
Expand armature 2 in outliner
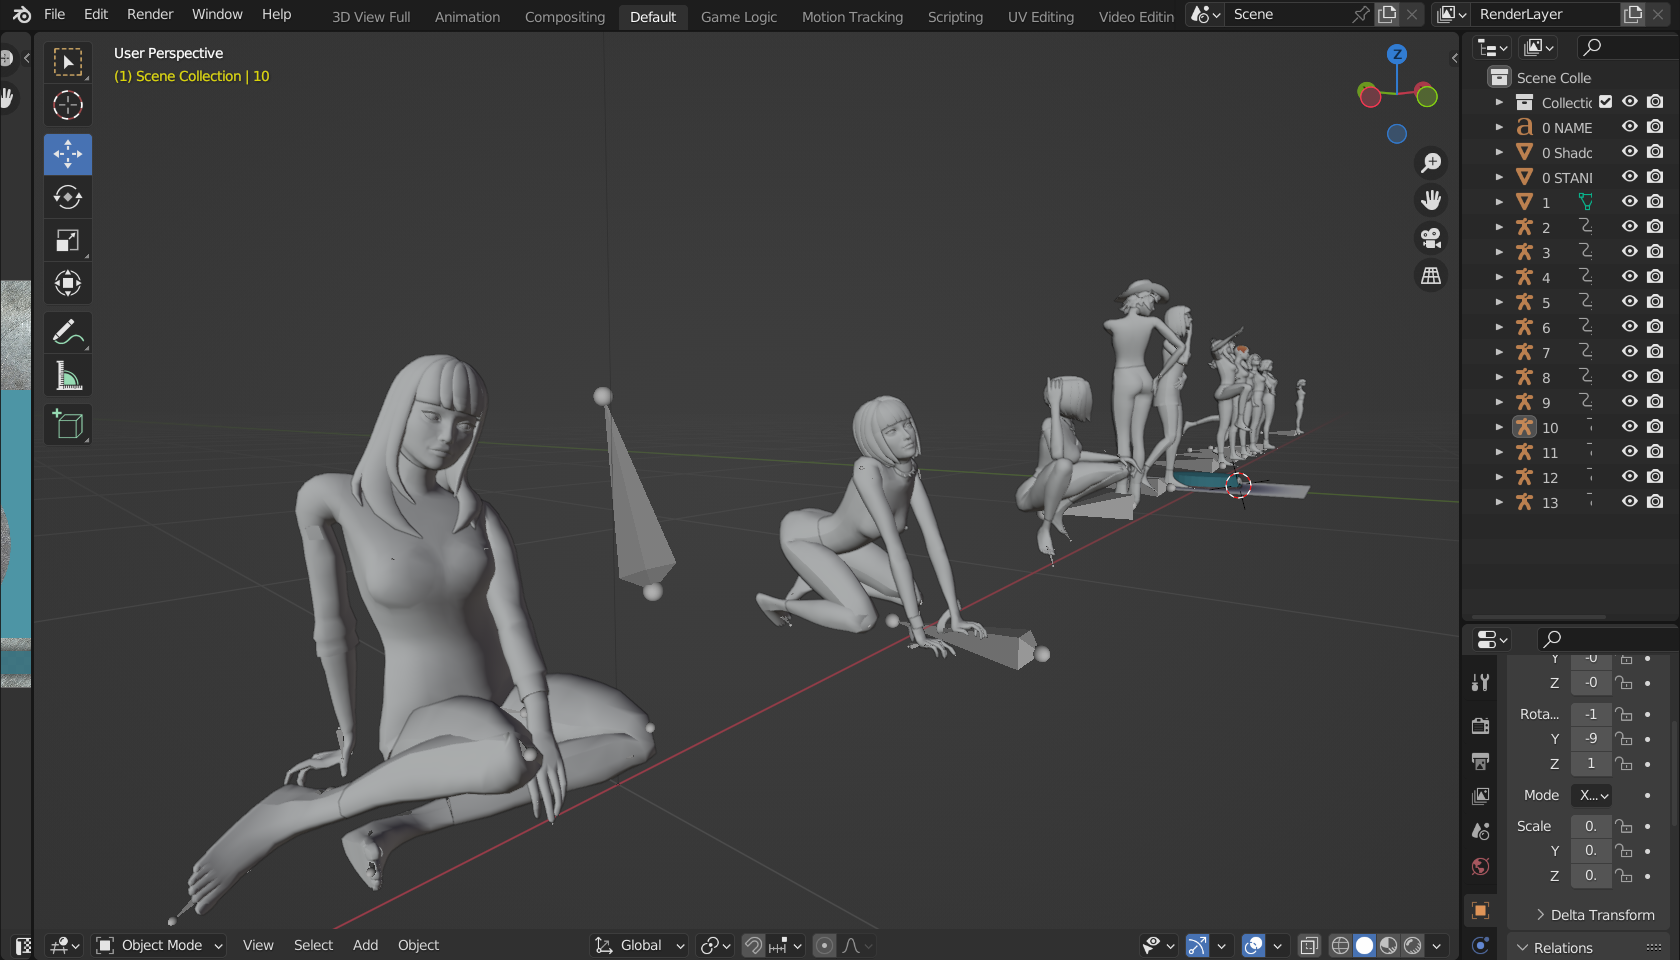tap(1499, 227)
